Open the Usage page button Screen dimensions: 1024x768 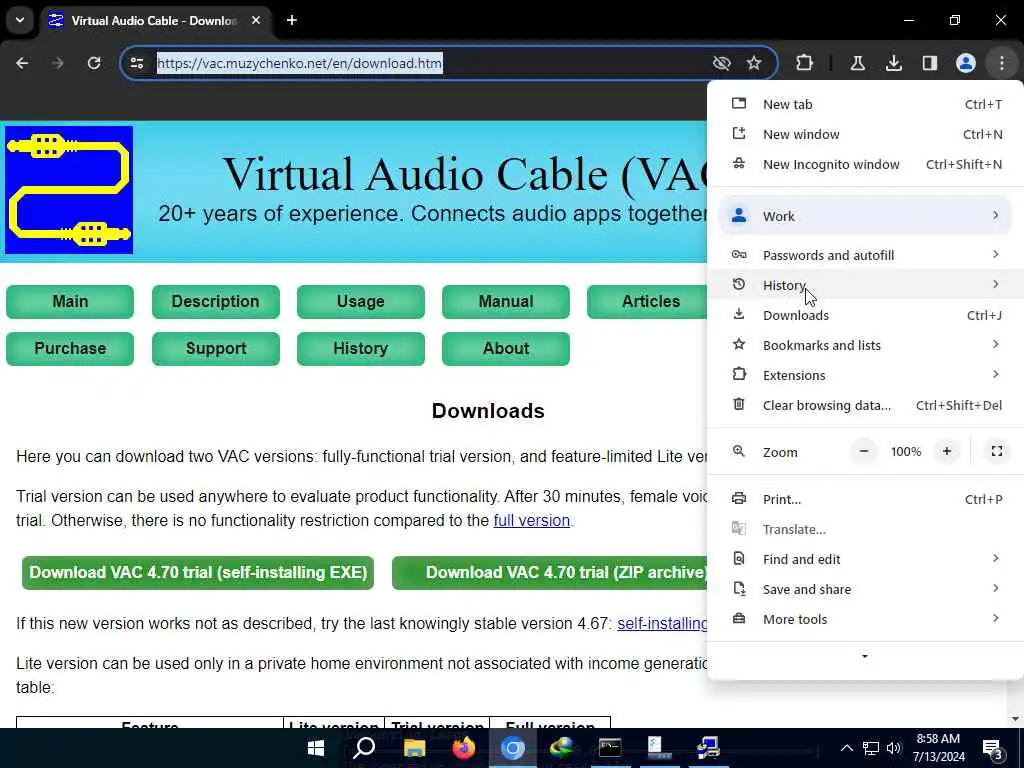[360, 302]
